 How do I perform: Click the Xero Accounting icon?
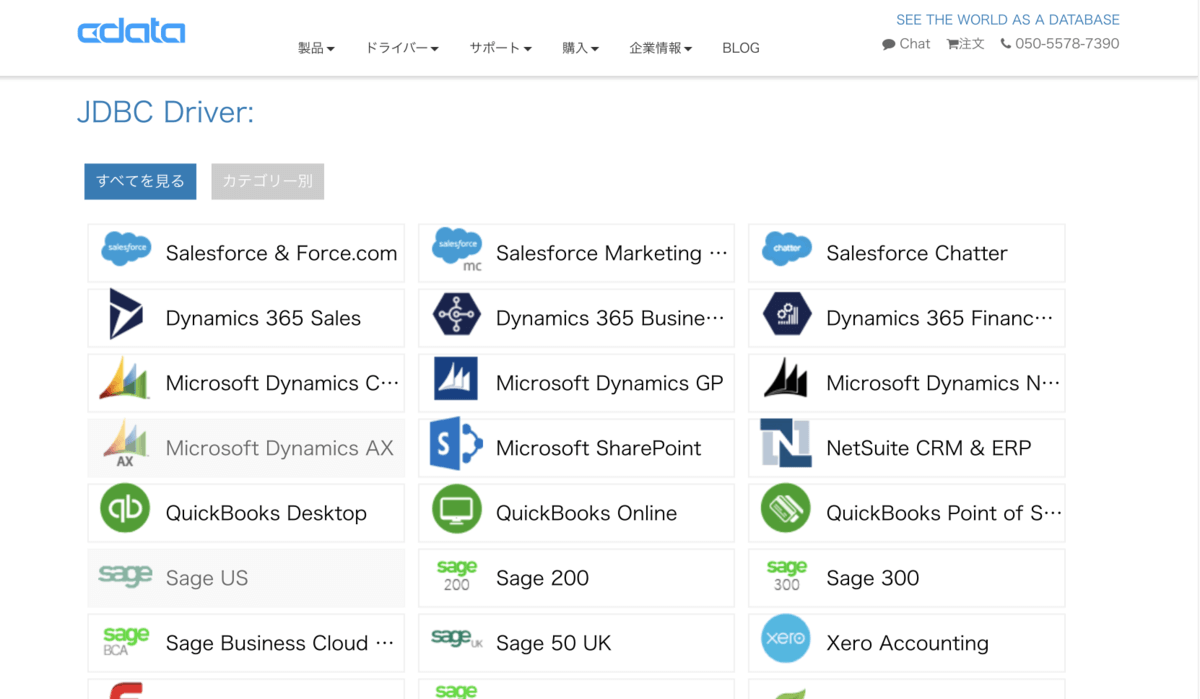click(x=786, y=639)
